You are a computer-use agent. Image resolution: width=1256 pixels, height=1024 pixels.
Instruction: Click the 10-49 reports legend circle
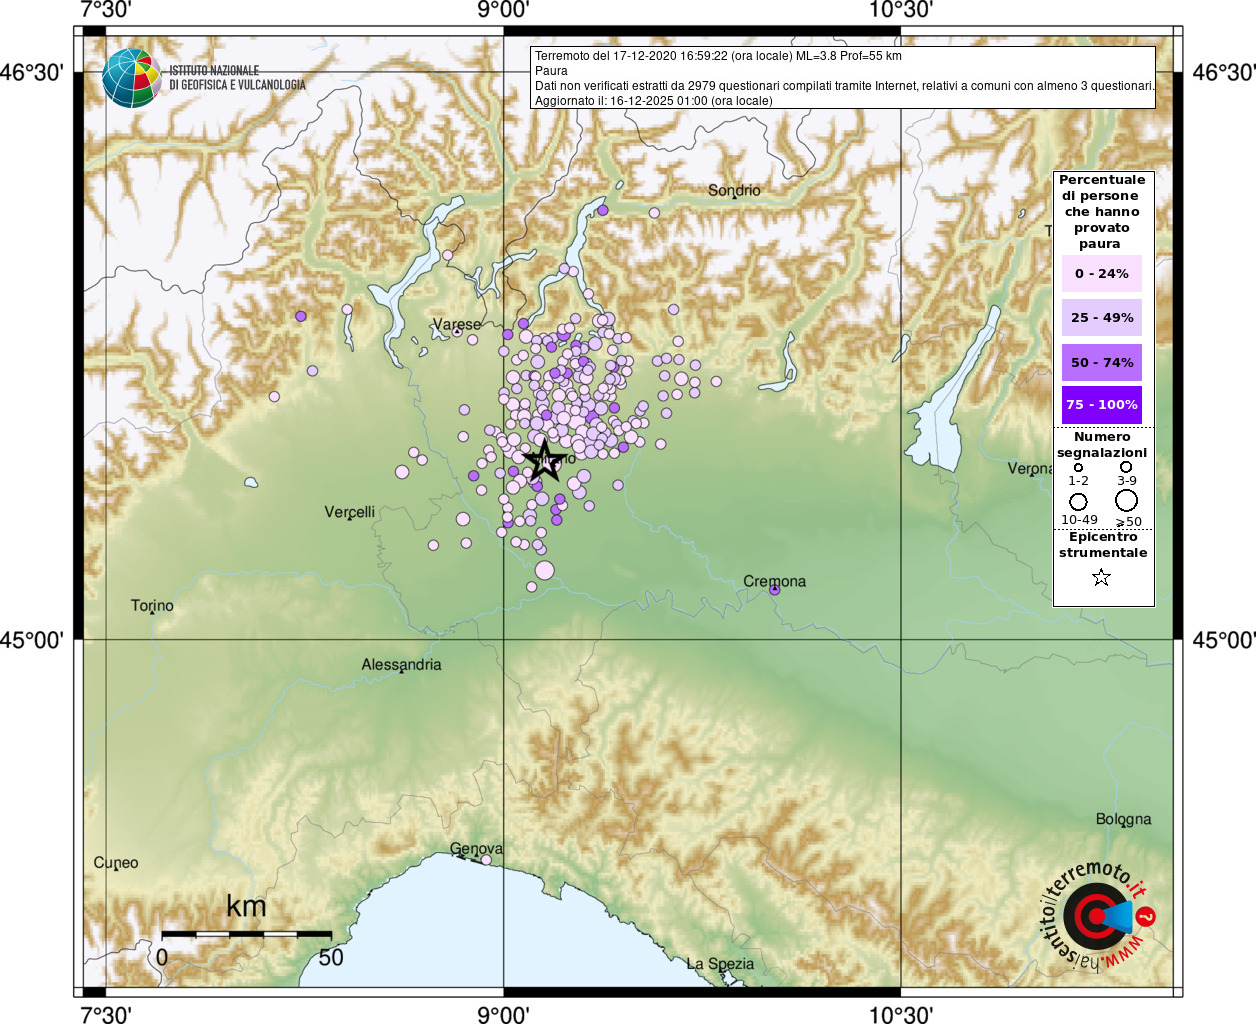pos(1078,501)
